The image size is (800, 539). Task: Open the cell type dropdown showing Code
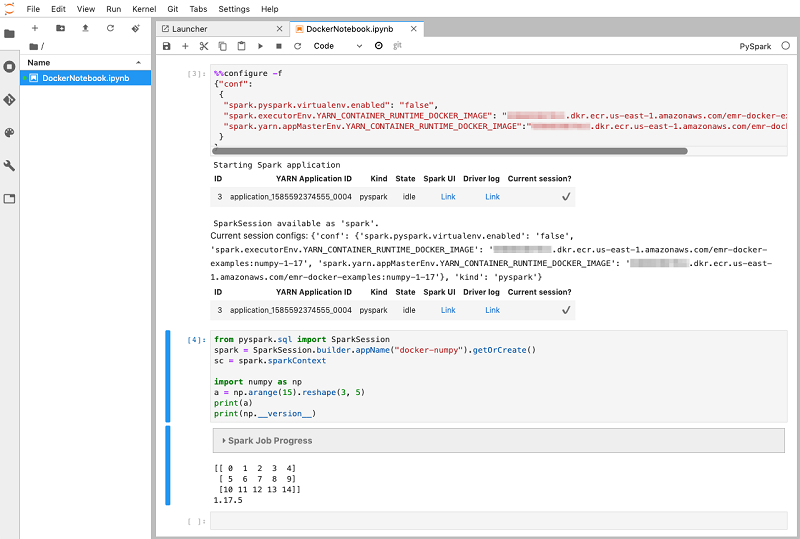tap(336, 46)
